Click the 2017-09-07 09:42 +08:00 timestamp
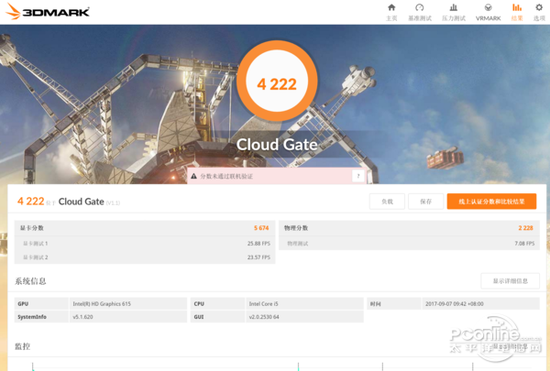This screenshot has height=371, width=550. 455,304
